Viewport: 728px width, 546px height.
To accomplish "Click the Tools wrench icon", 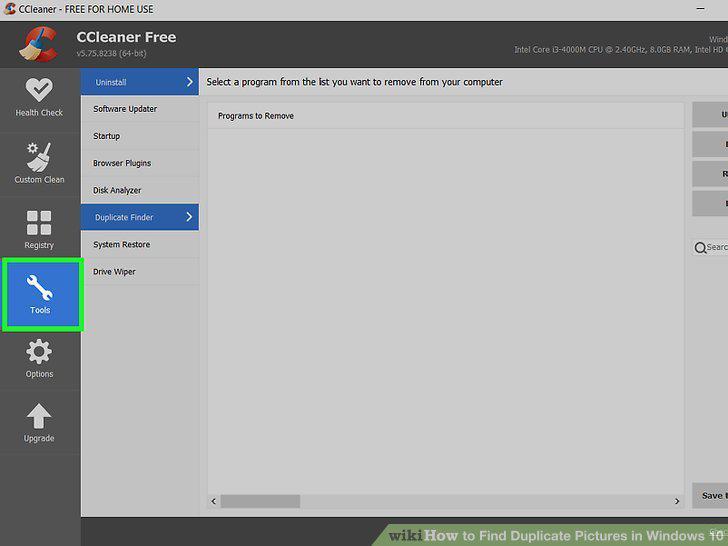I will [x=39, y=288].
